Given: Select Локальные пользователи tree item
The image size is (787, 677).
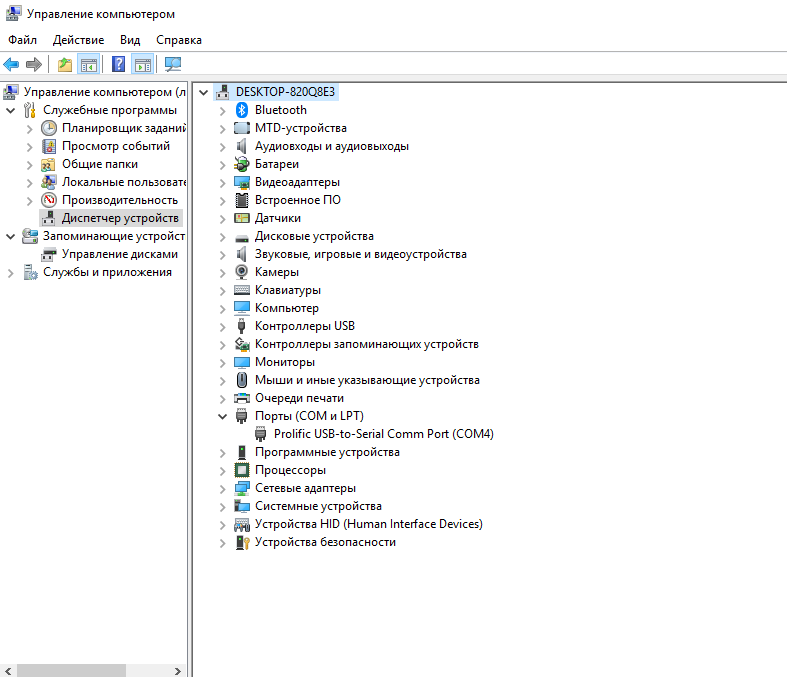Looking at the screenshot, I should point(123,182).
